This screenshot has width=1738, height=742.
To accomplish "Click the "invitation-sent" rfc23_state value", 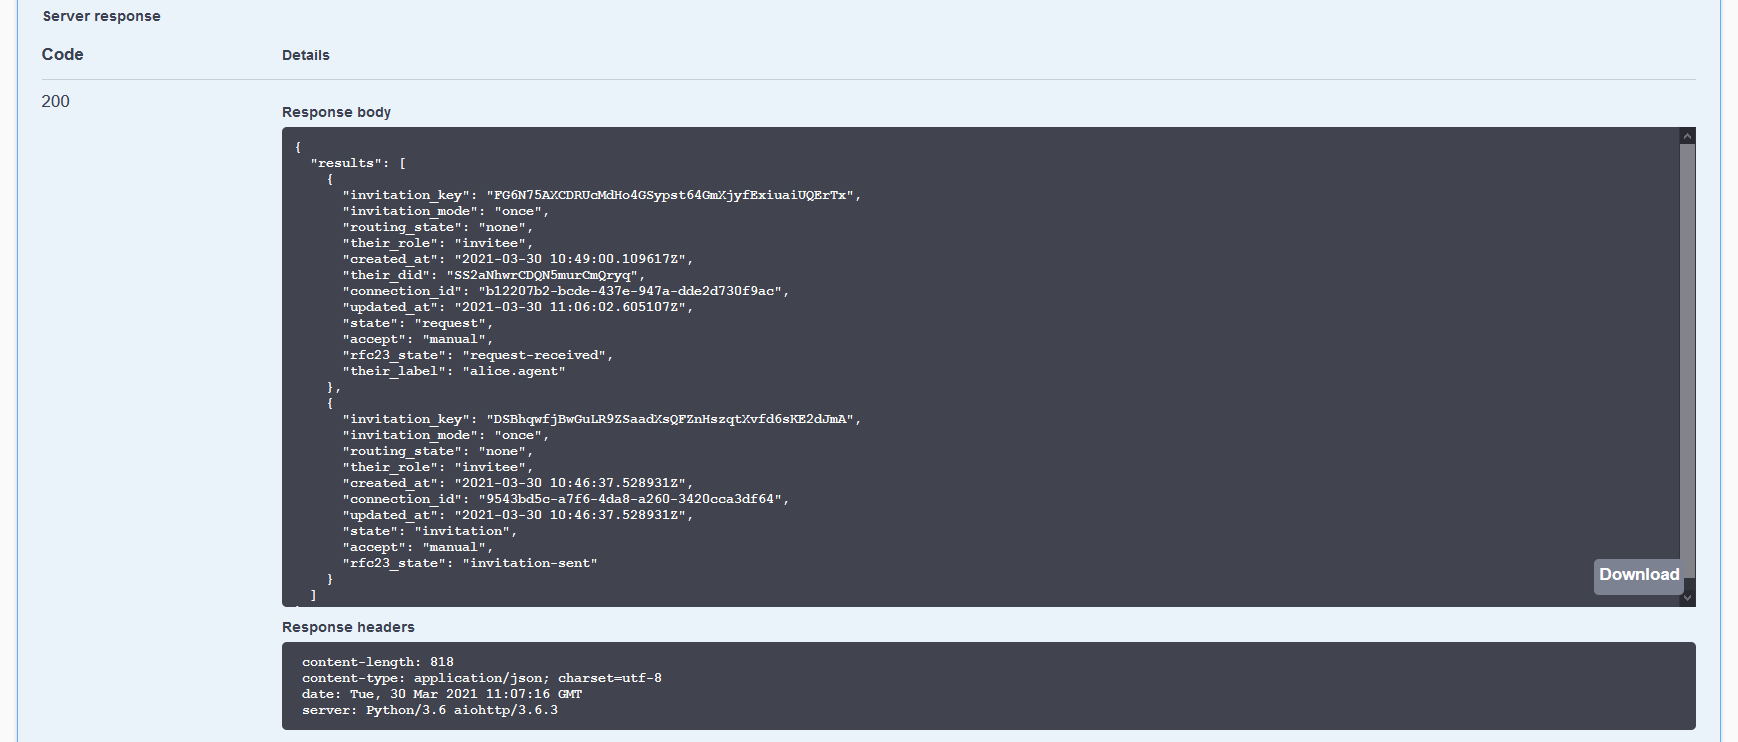I will [530, 563].
